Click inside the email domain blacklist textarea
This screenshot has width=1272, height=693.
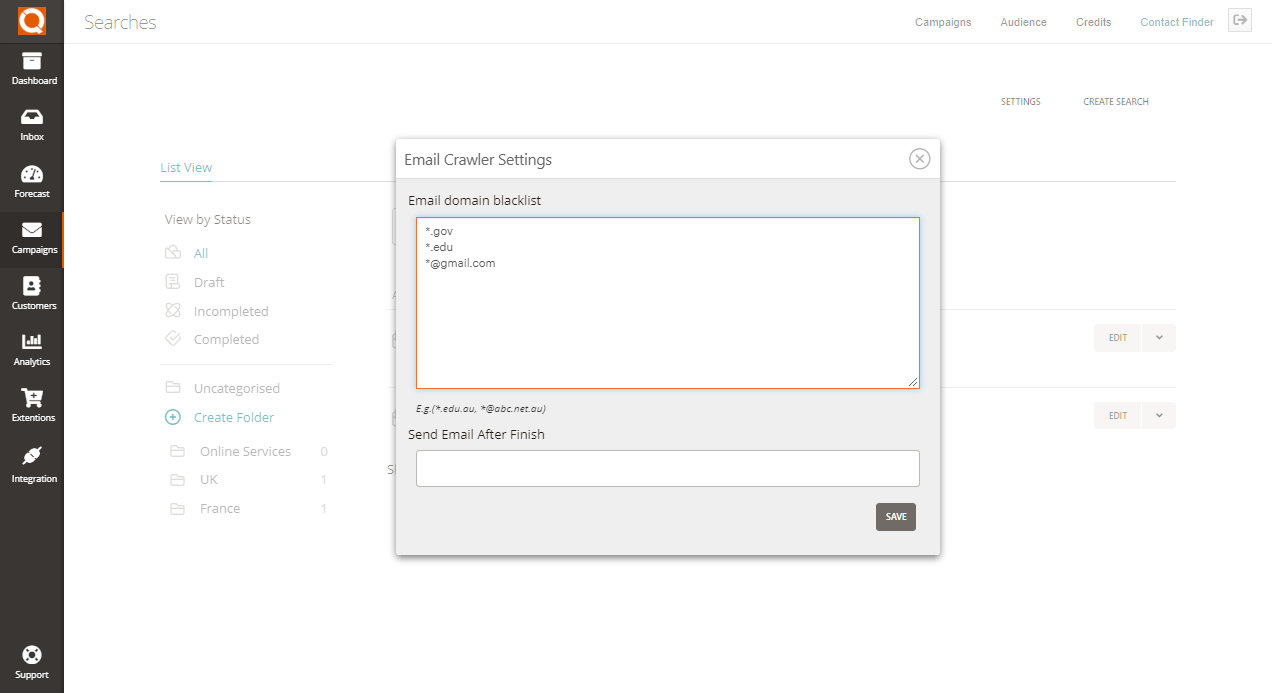coord(667,300)
